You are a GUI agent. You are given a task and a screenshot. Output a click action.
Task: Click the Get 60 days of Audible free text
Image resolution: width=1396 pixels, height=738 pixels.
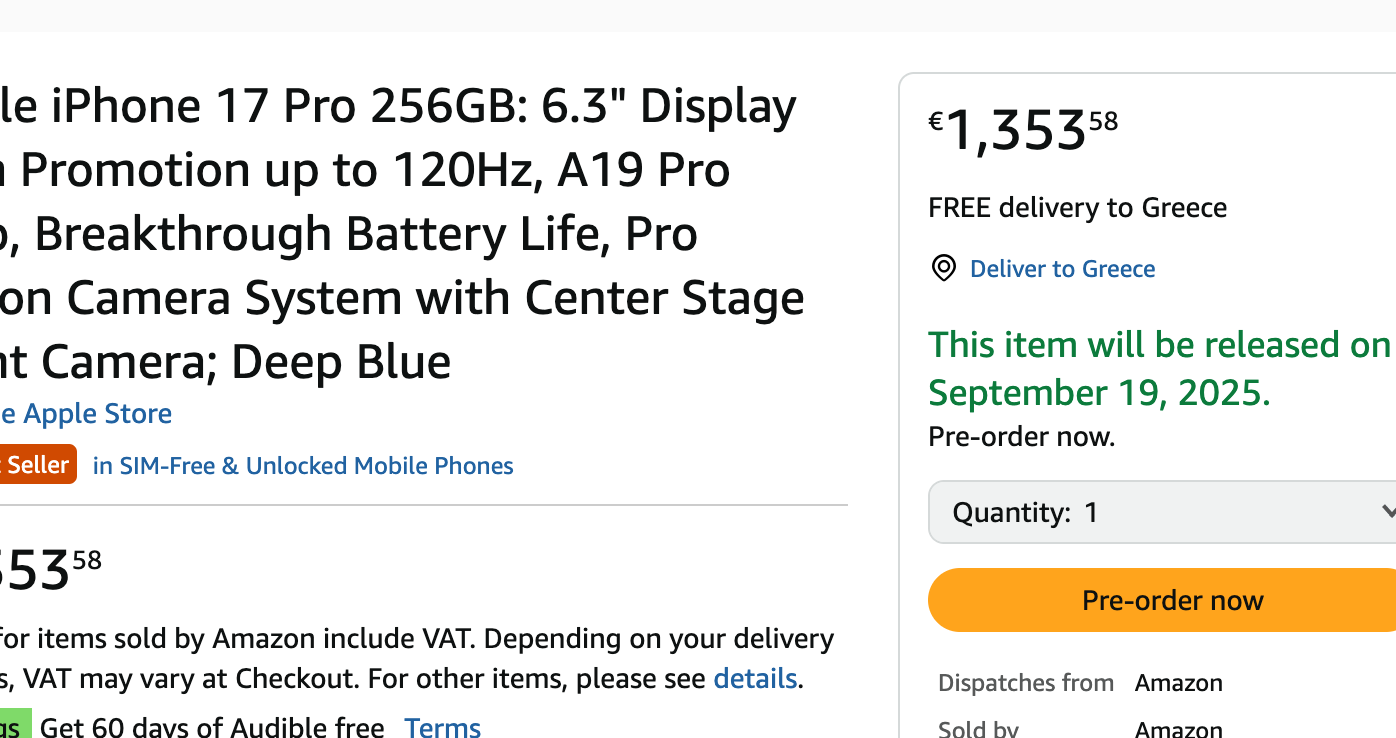[212, 727]
